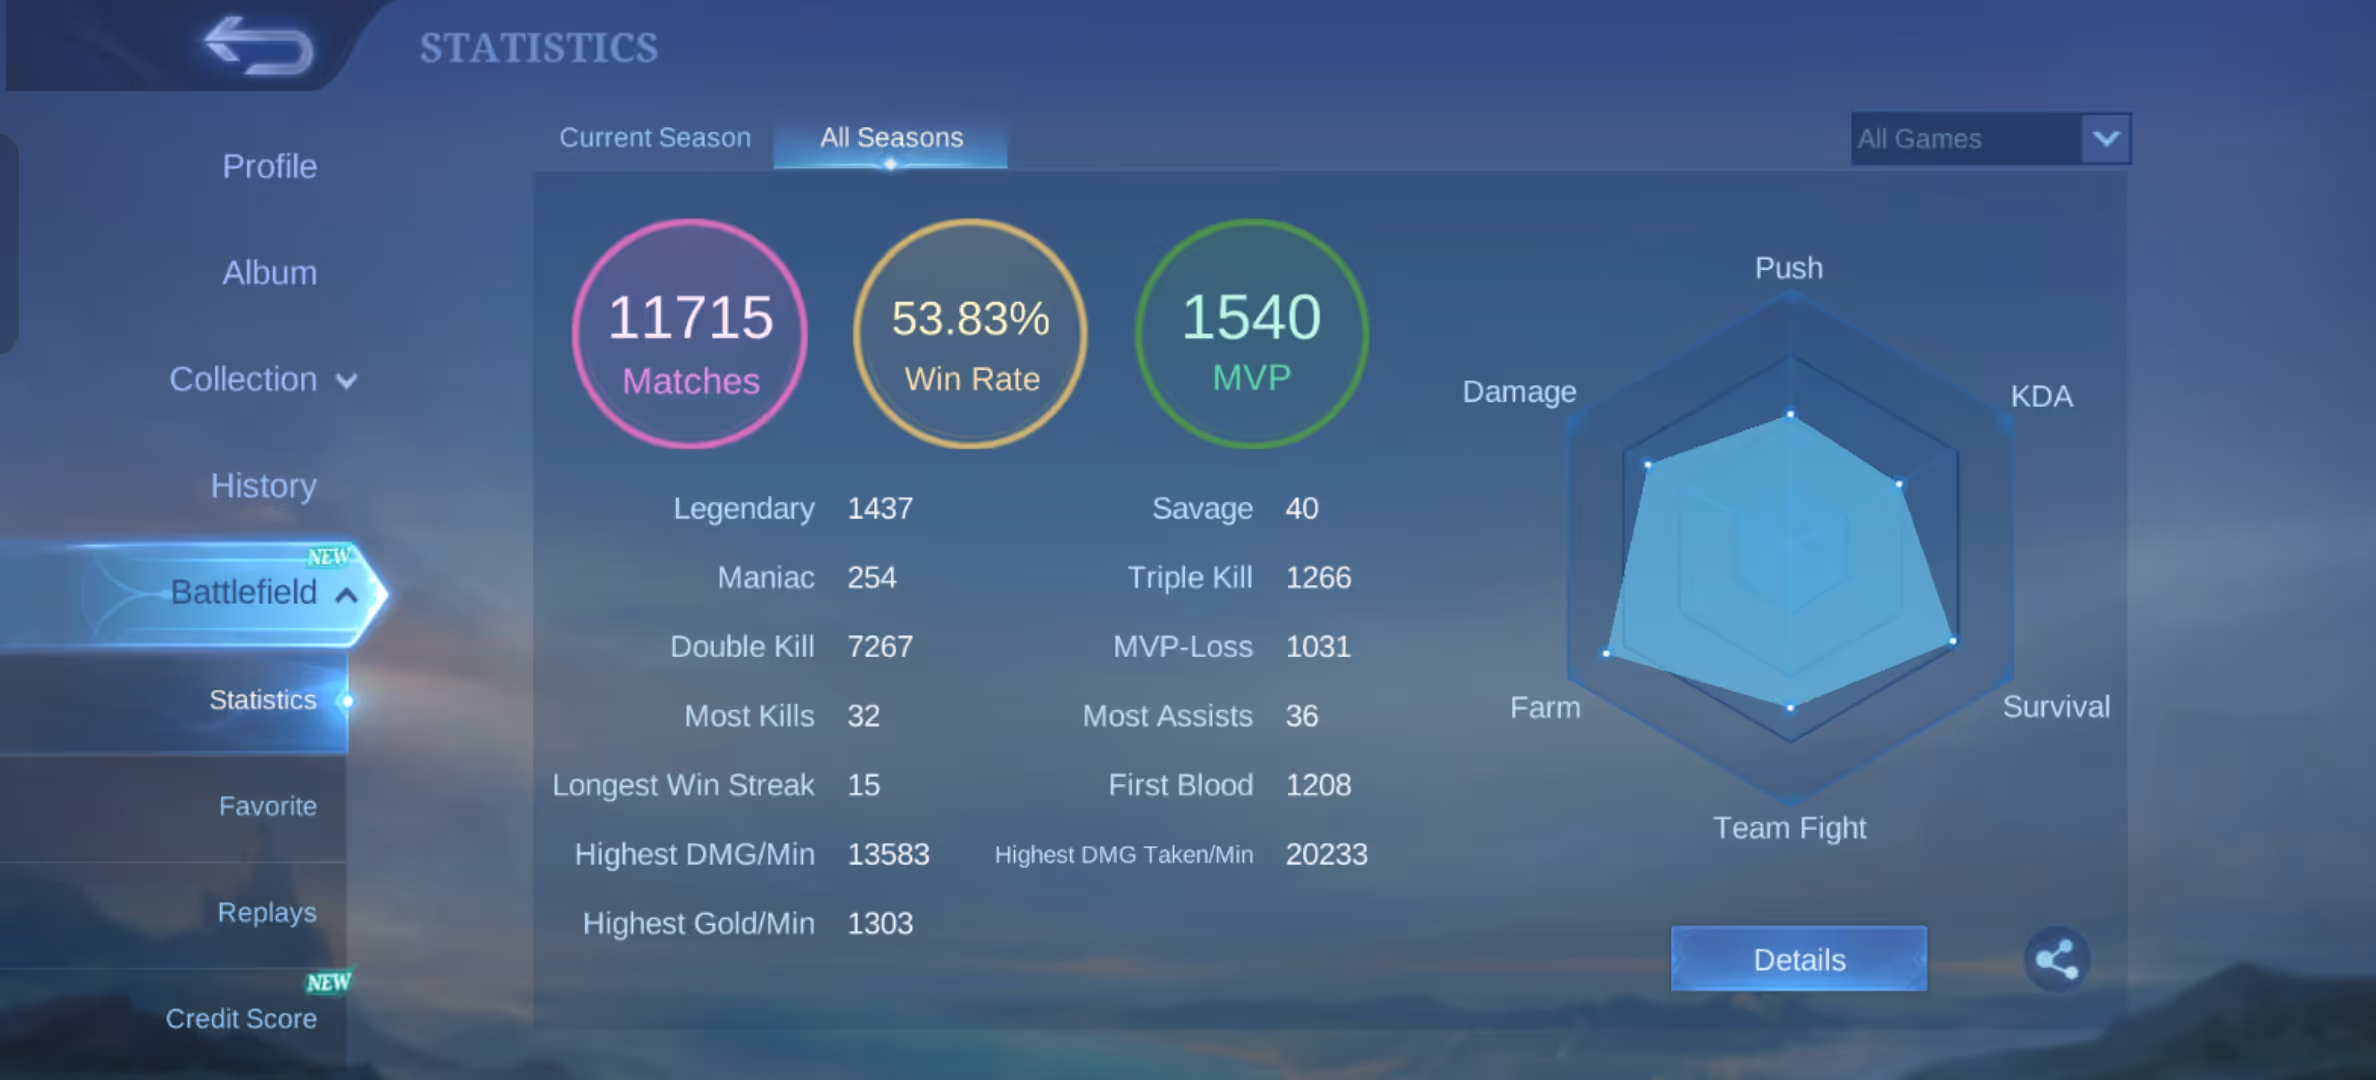Open the Album section
Viewport: 2376px width, 1080px height.
269,273
